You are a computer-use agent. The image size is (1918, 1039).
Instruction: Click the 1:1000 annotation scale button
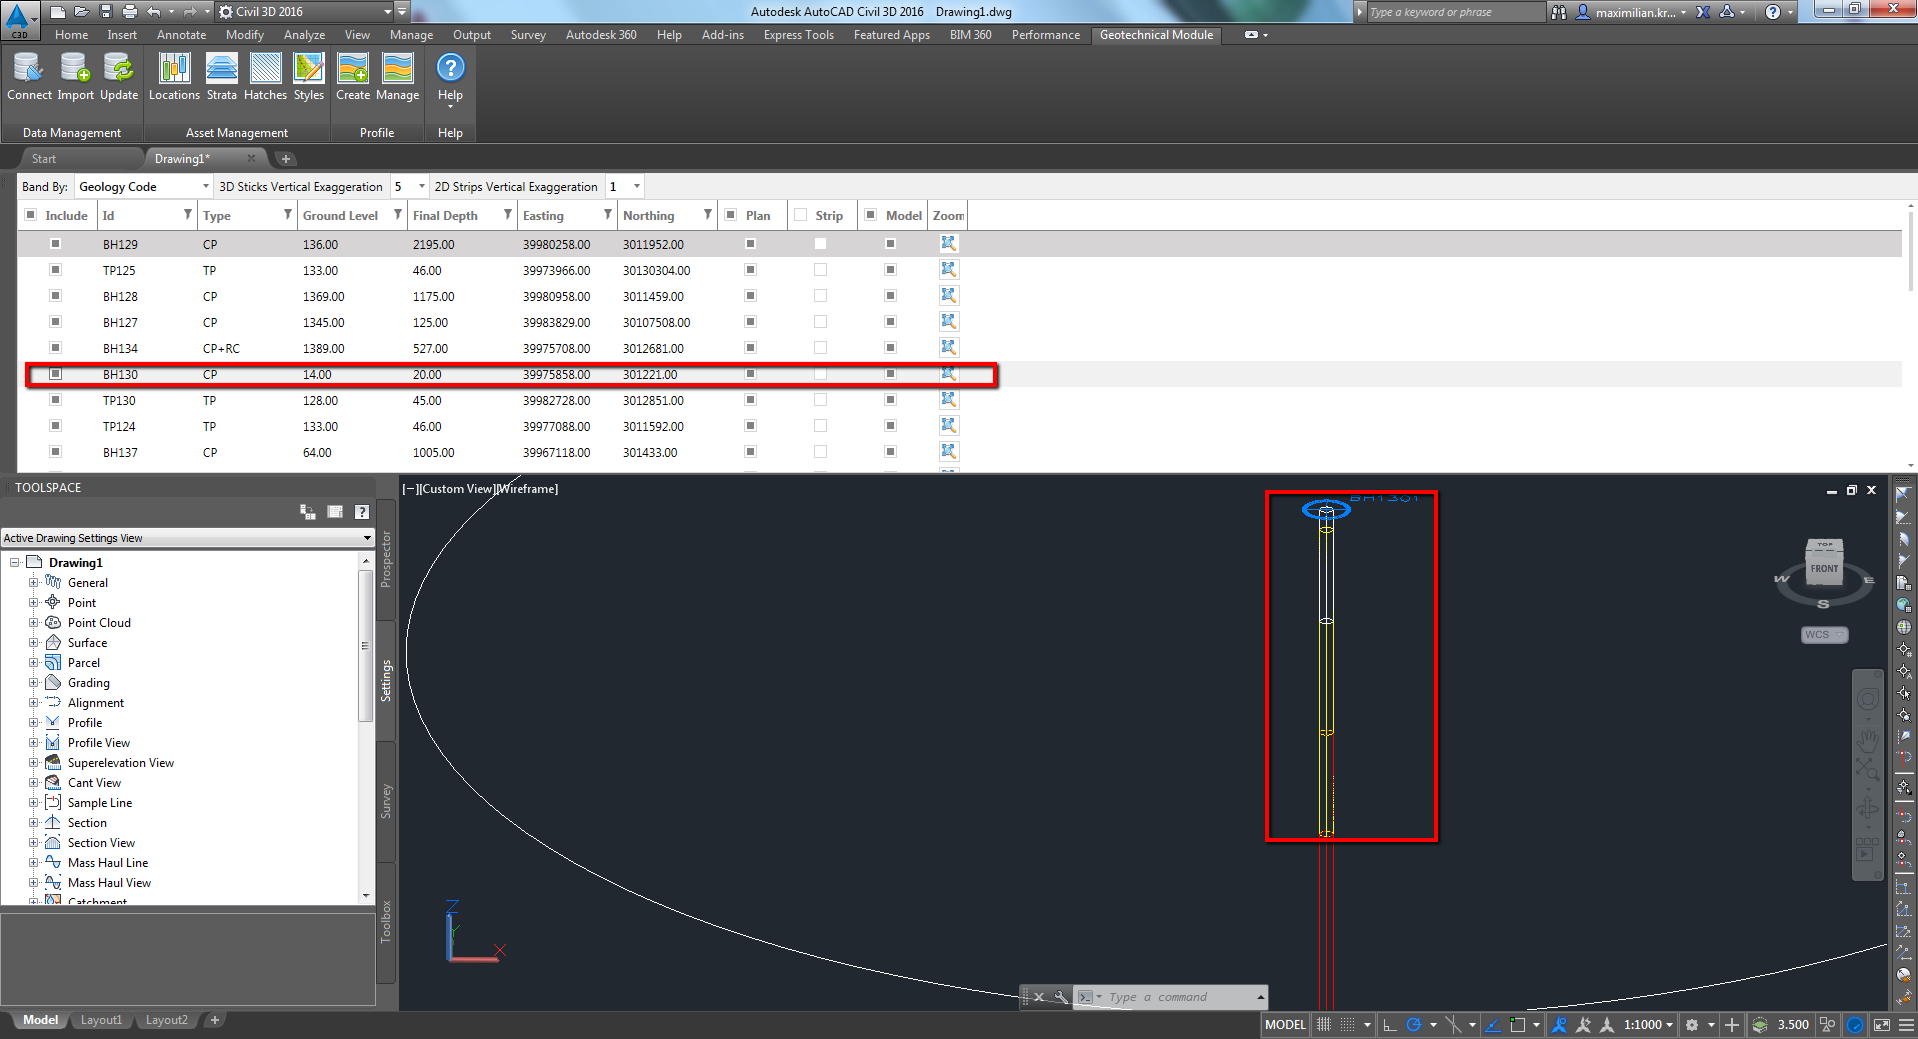pyautogui.click(x=1648, y=1024)
